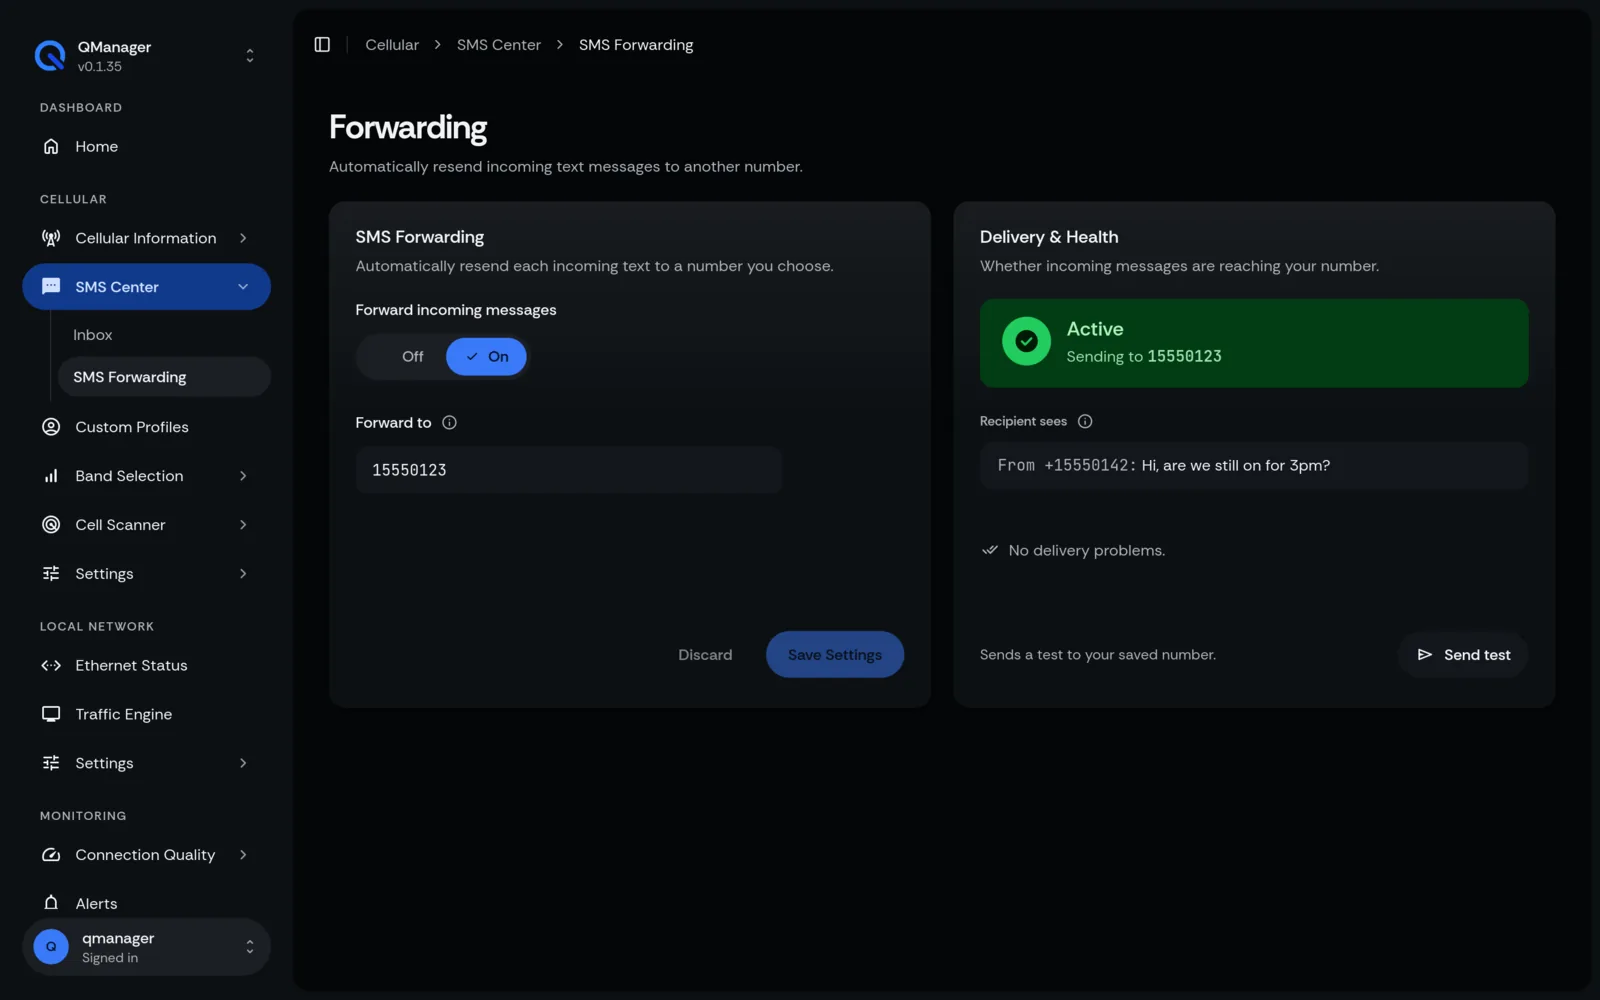
Task: Click the Discard button
Action: 705,655
